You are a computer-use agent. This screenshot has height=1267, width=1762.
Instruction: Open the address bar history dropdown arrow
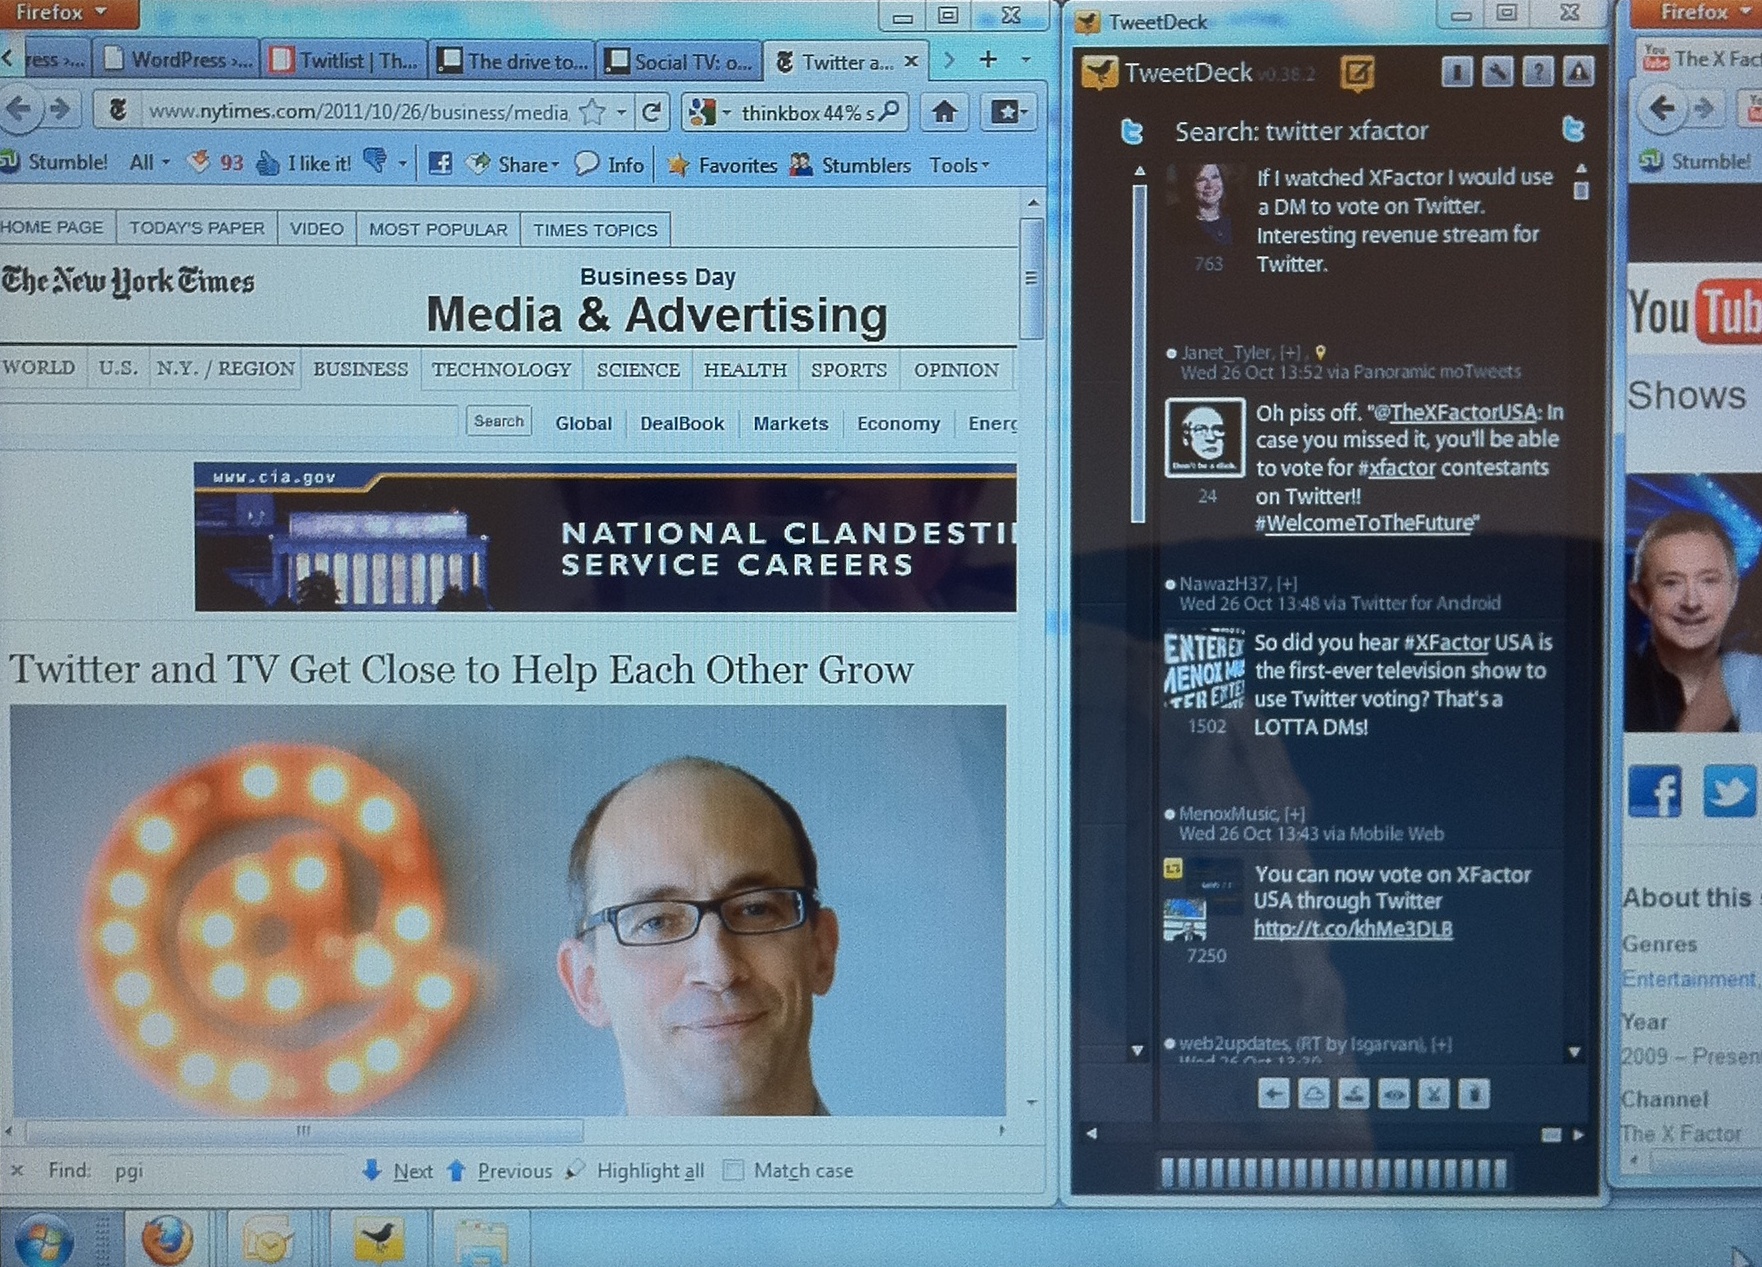tap(621, 112)
